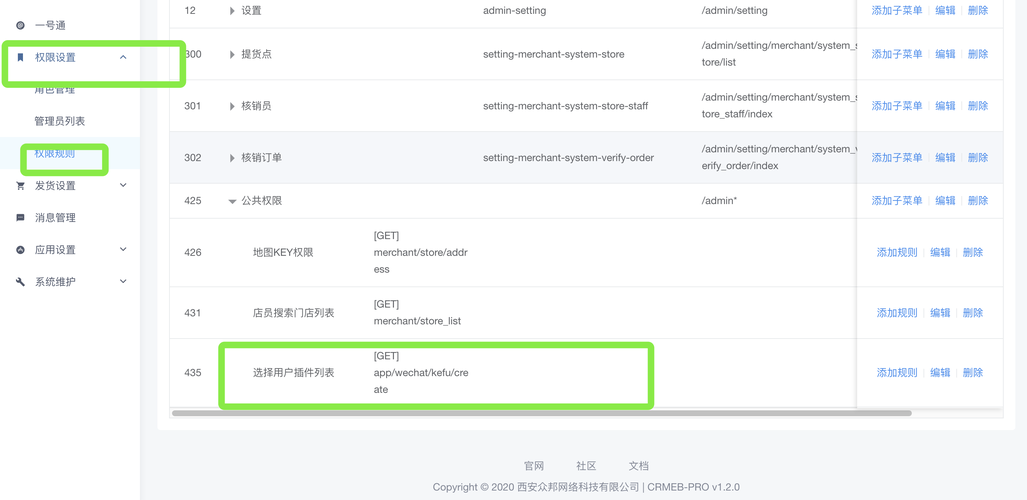Click 添加规则 in the 选择用户插件列表 row
The image size is (1027, 500).
(x=897, y=372)
